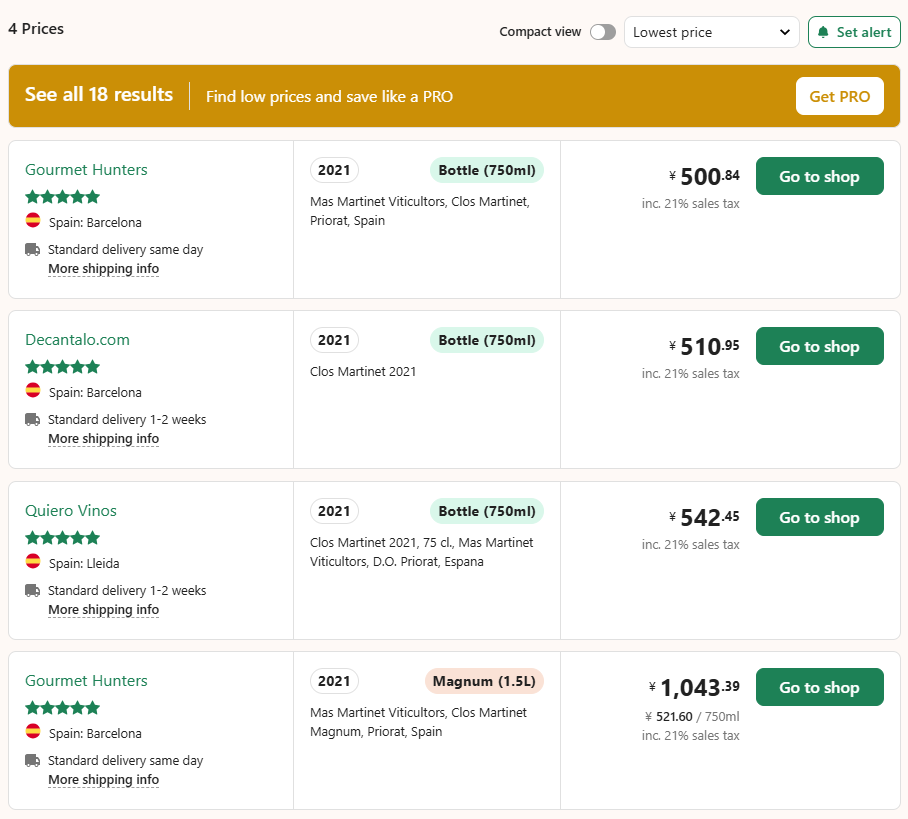
Task: Go to shop for the ¥510.95 offer
Action: [x=819, y=346]
